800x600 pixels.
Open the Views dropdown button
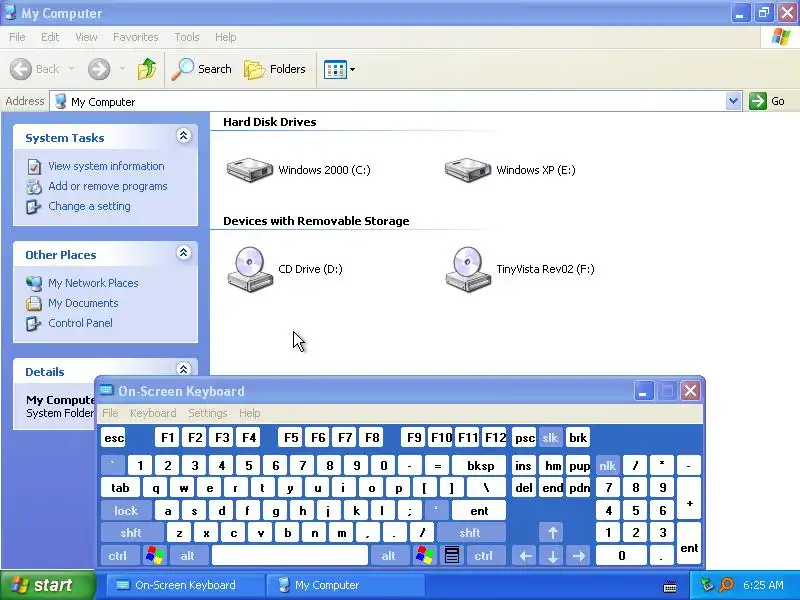click(339, 69)
